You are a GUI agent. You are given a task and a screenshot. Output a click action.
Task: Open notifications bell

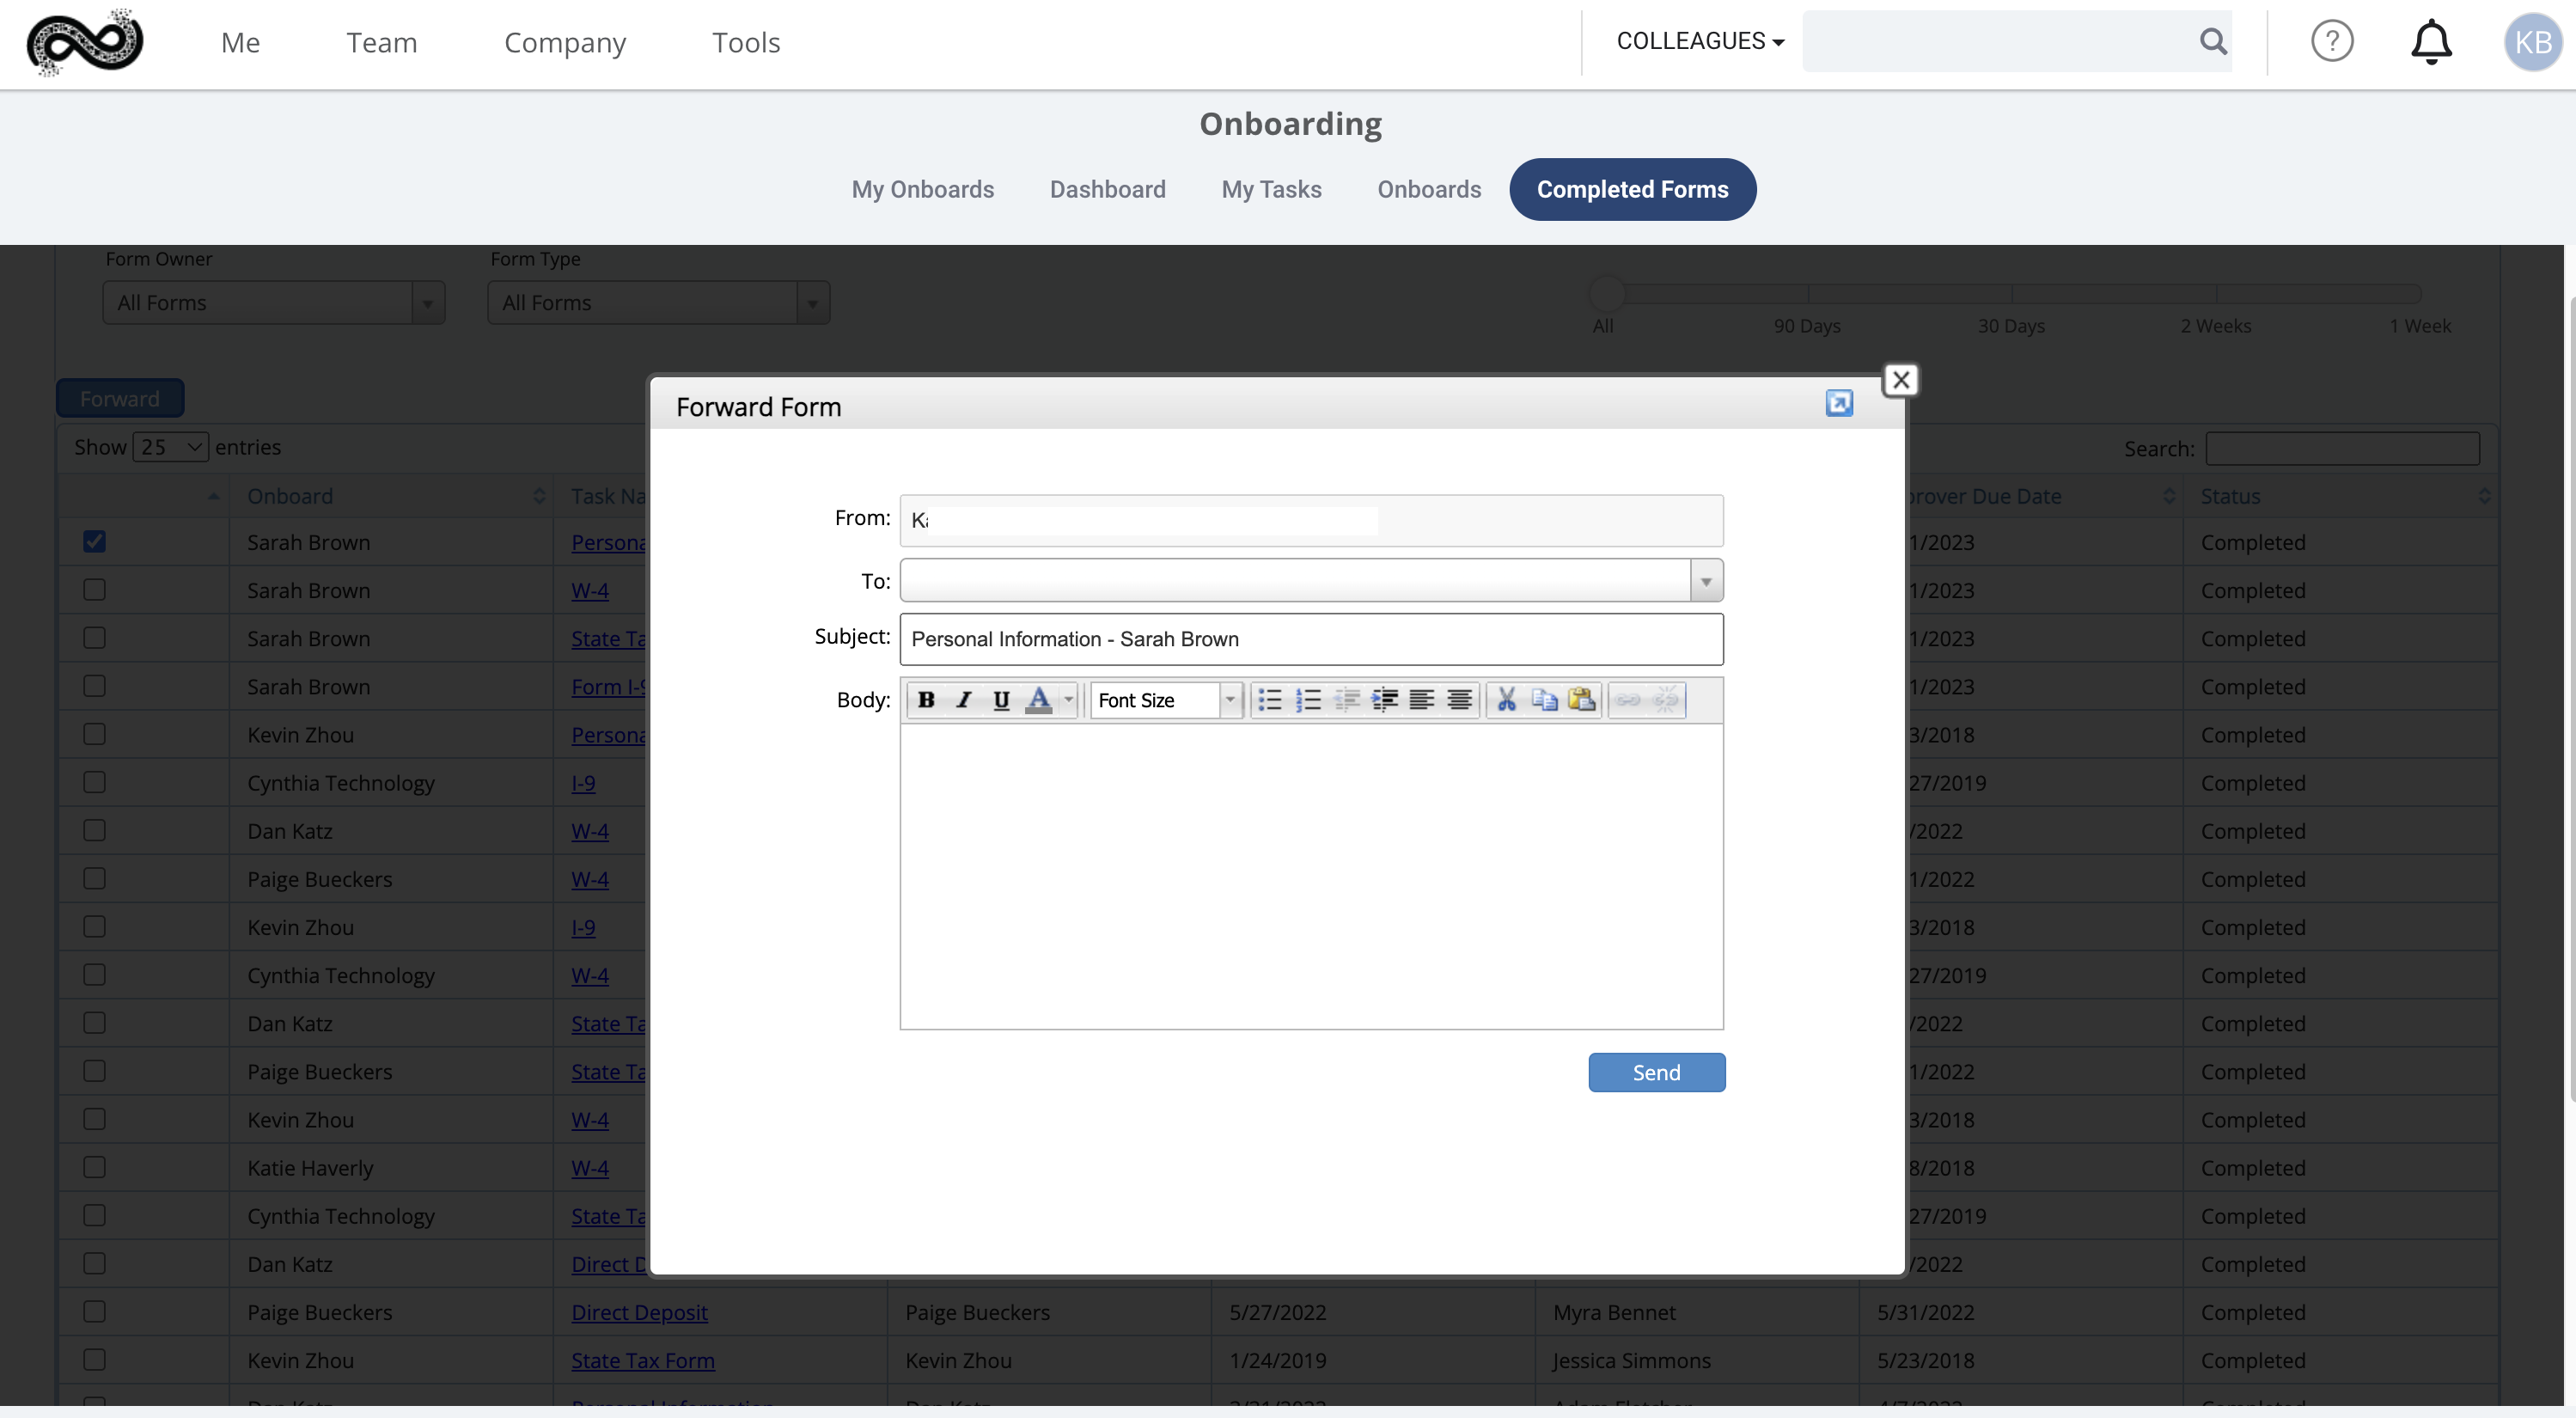[2431, 42]
